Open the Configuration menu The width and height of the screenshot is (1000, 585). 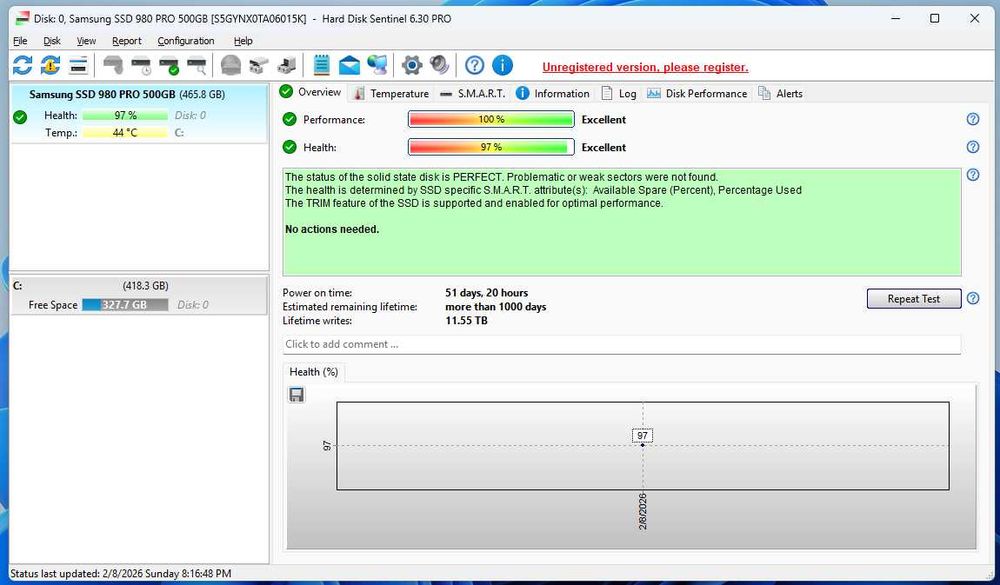pos(186,41)
